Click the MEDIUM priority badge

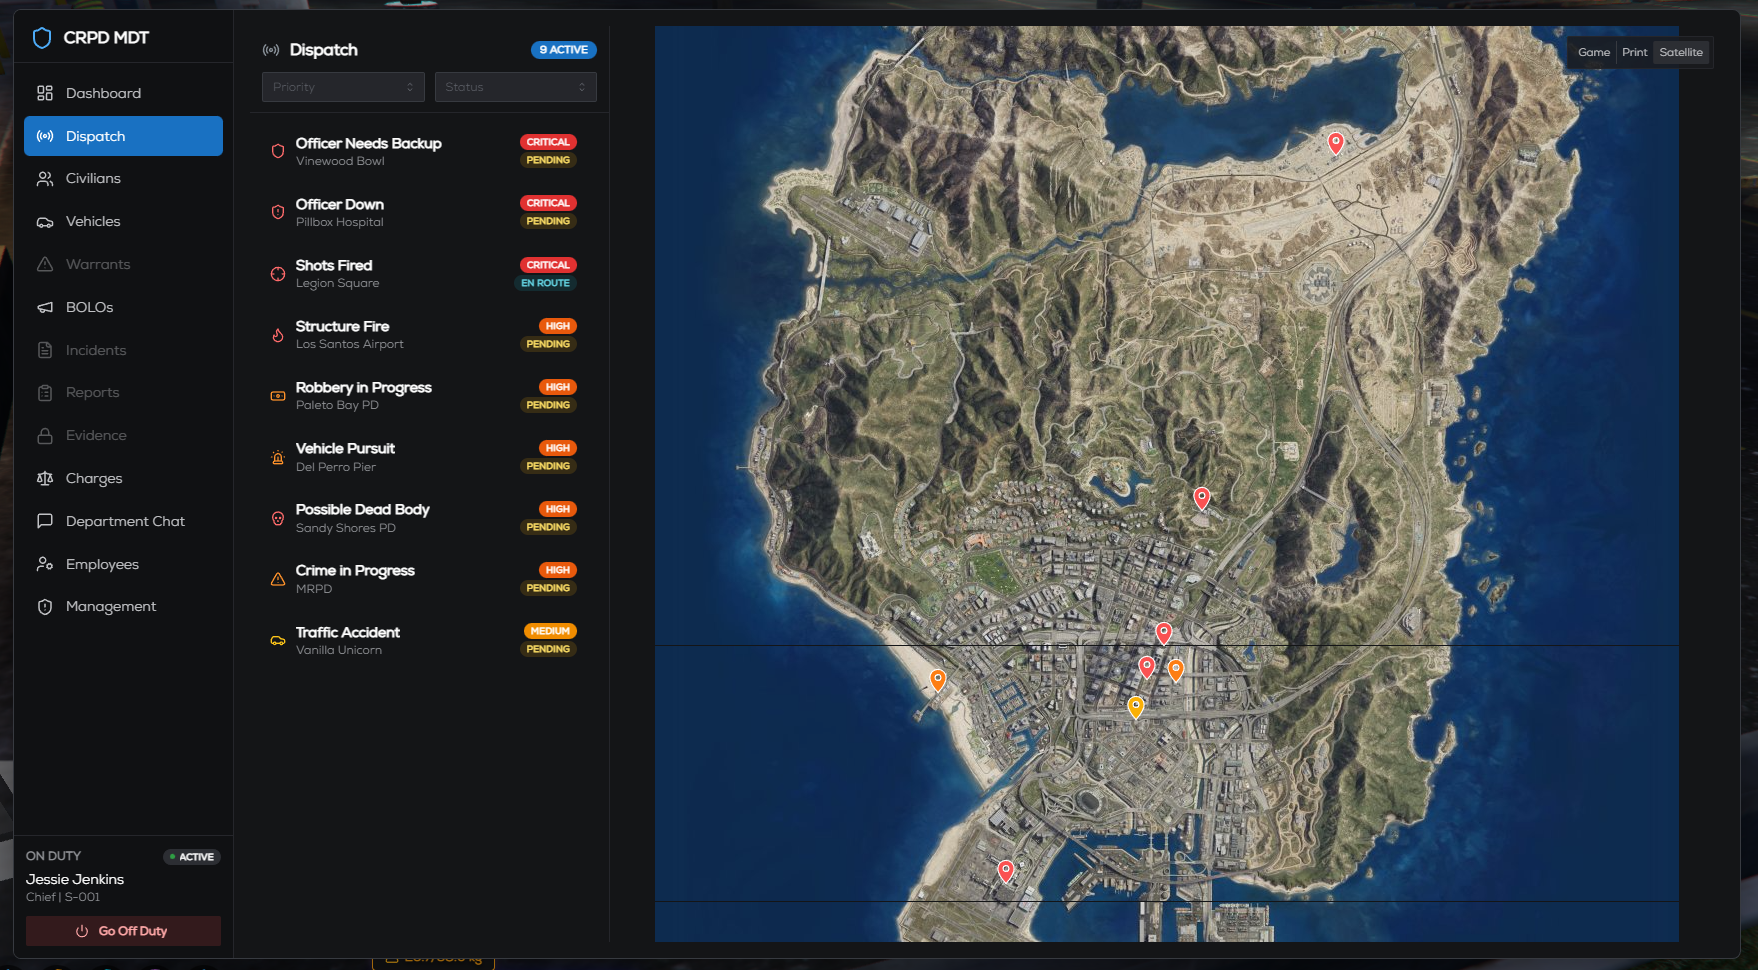coord(550,631)
